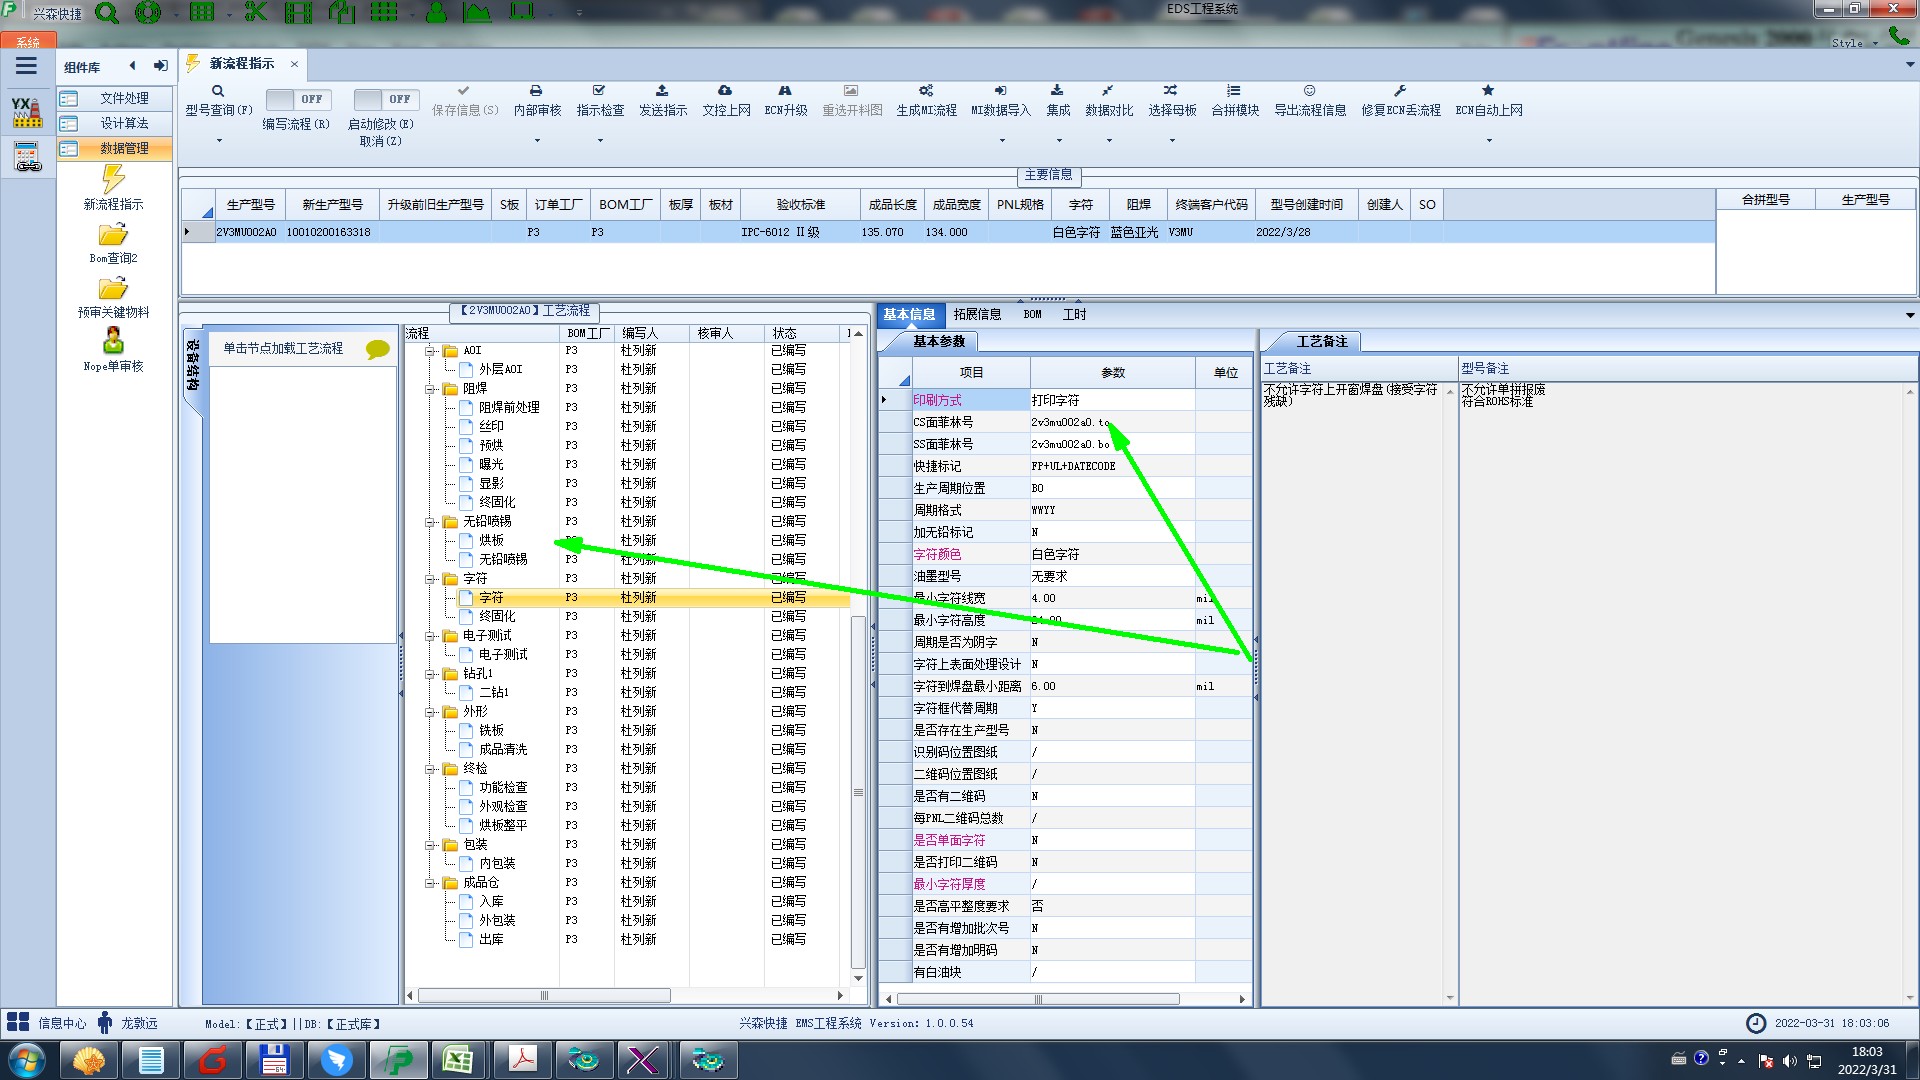Toggle the 编写流程 OFF switch
Viewport: 1920px width, 1080px height.
point(296,99)
